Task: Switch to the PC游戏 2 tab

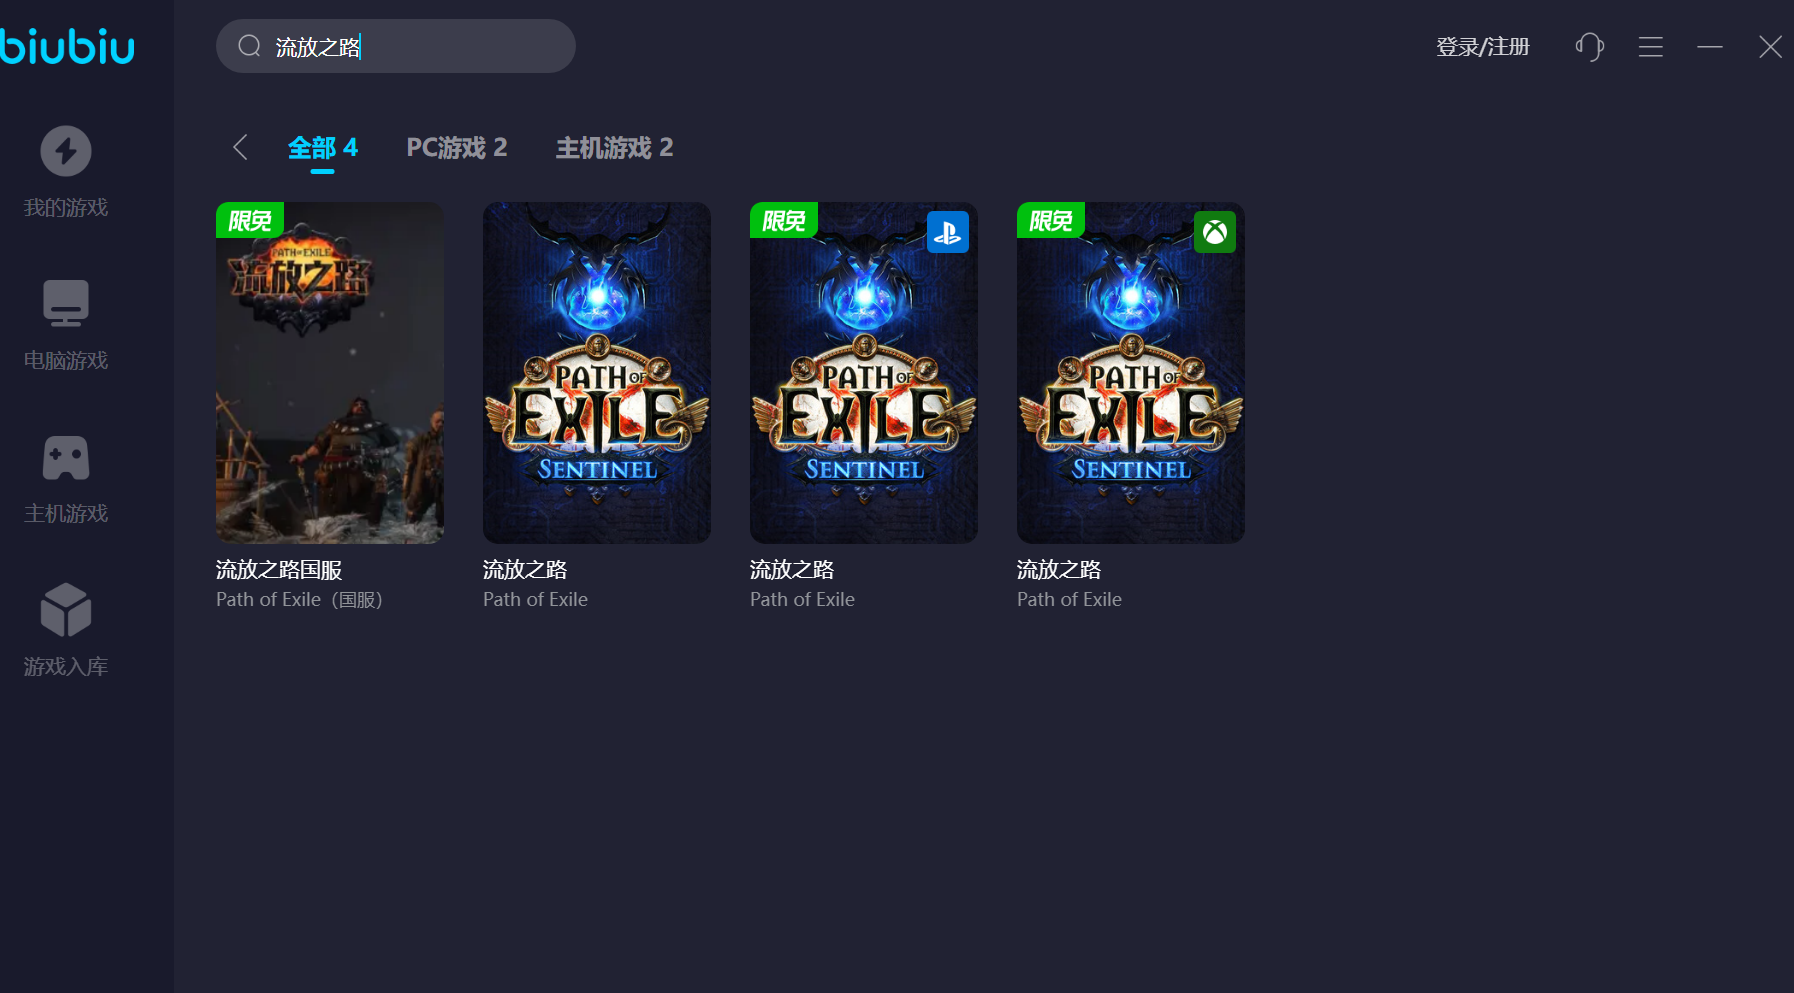Action: [x=457, y=148]
